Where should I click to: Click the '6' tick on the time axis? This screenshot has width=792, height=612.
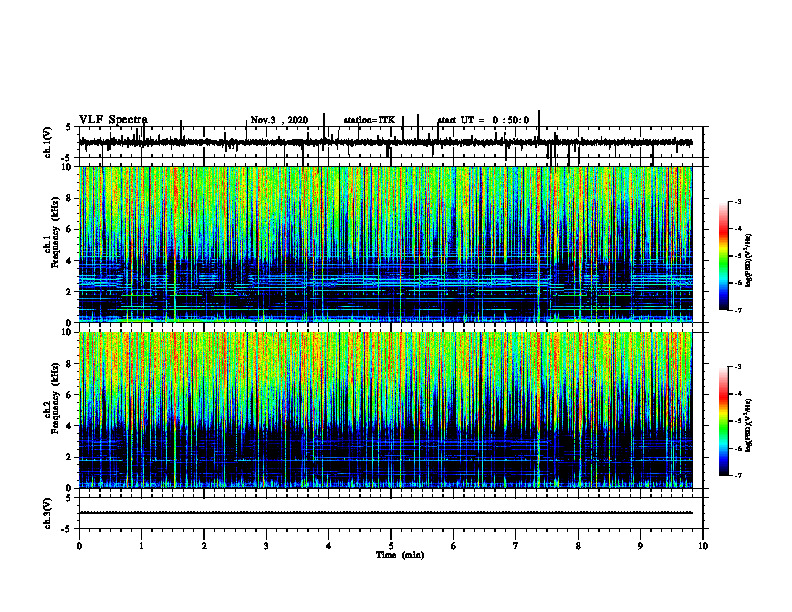point(454,546)
